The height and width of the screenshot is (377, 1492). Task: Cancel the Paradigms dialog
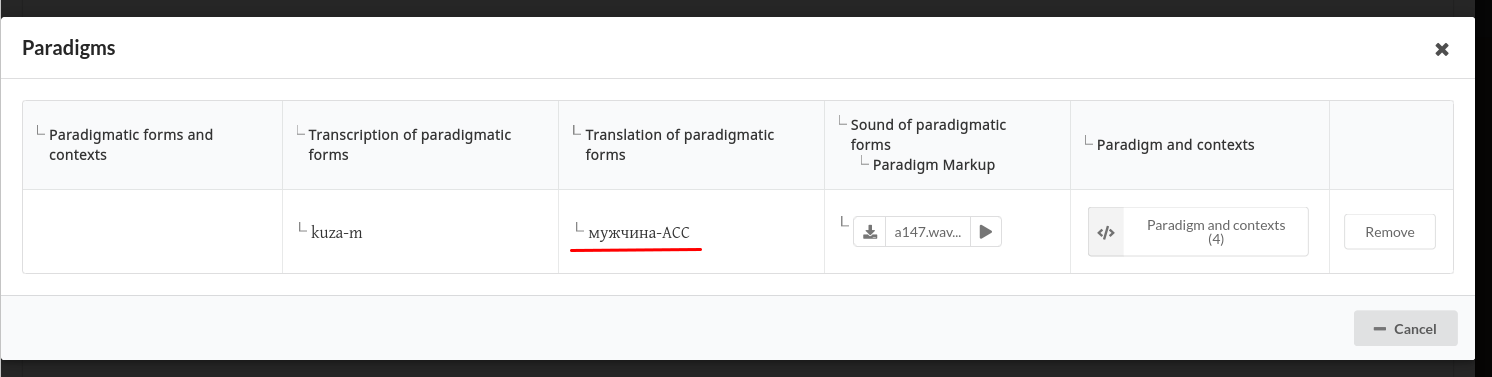1406,328
